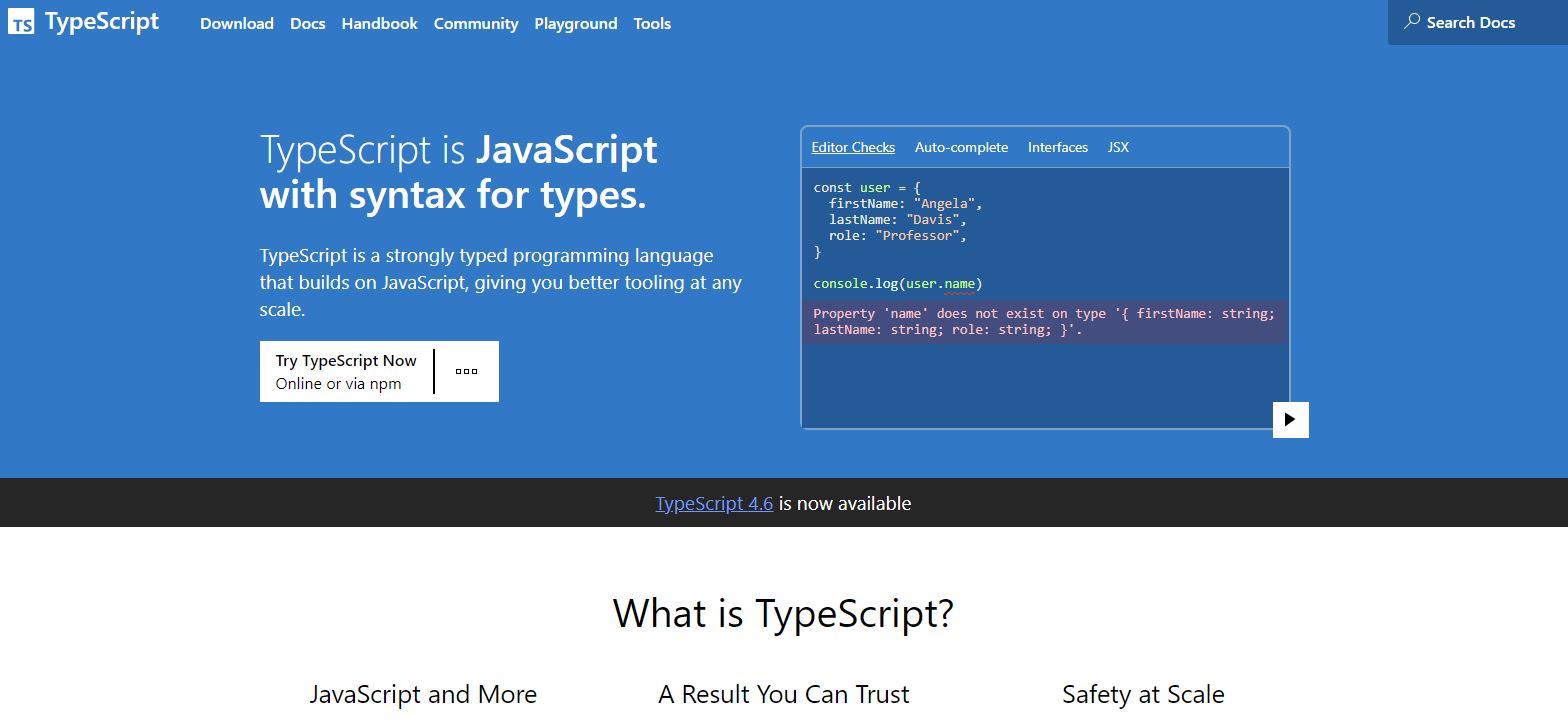This screenshot has width=1568, height=724.
Task: Open the Community page
Action: [x=476, y=23]
